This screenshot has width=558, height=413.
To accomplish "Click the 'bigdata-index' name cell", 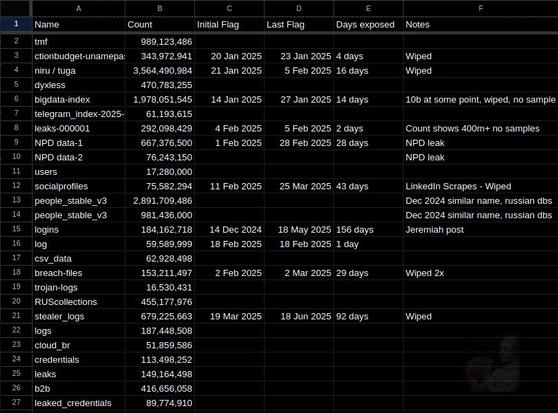I will [x=79, y=100].
